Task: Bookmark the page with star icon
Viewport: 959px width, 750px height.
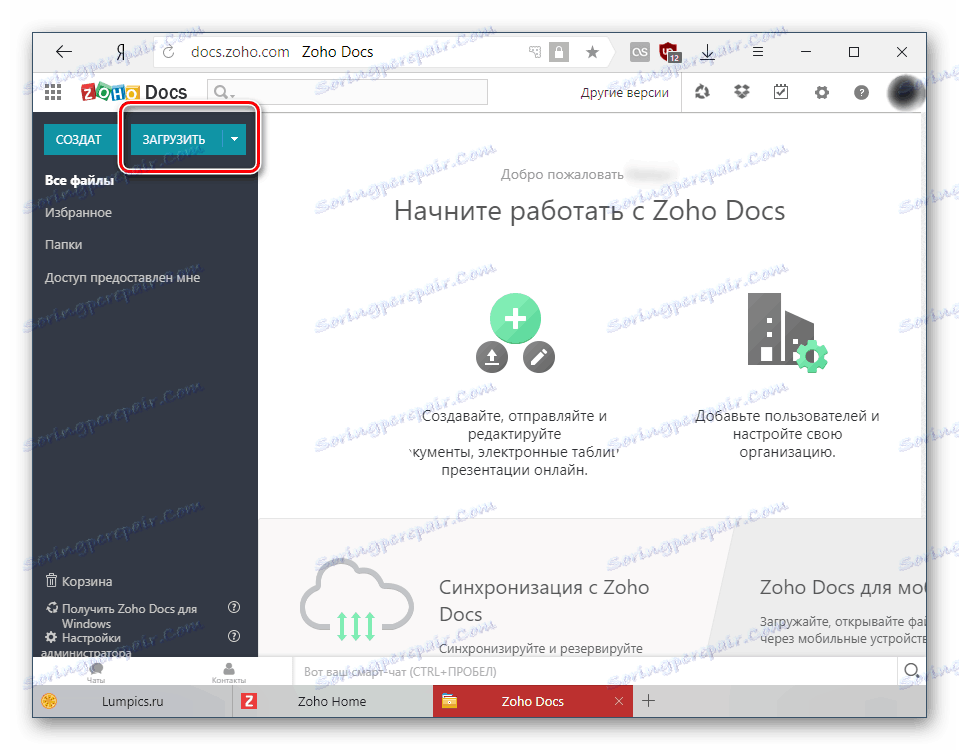Action: (x=592, y=52)
